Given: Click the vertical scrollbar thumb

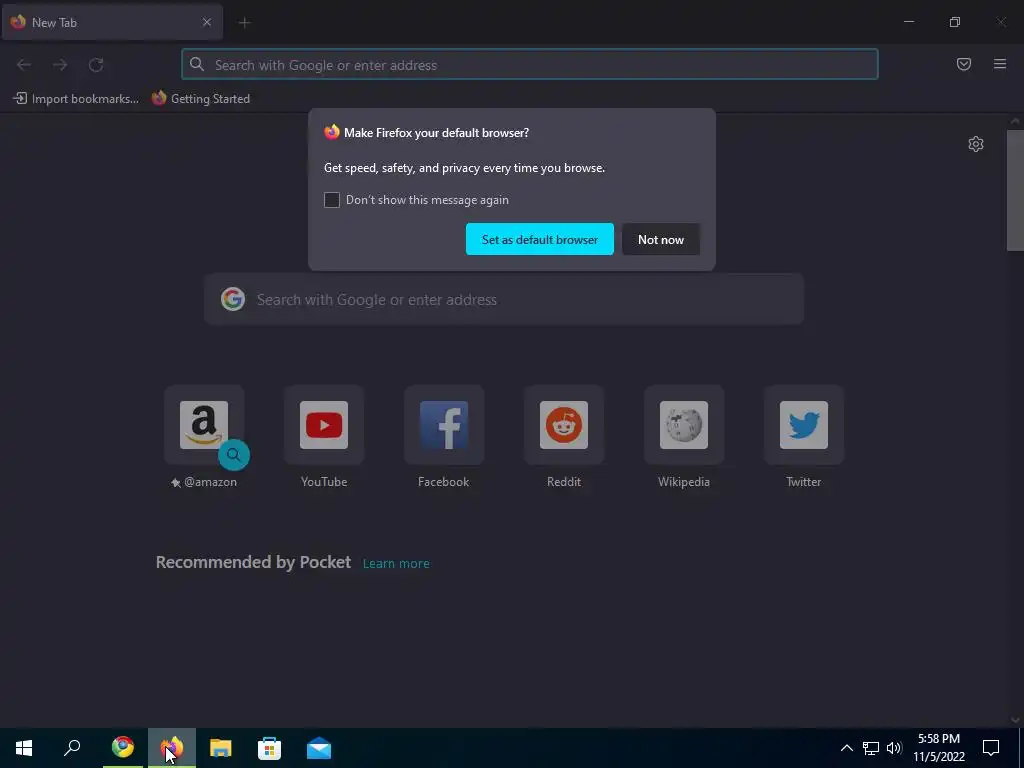Looking at the screenshot, I should [x=1015, y=190].
